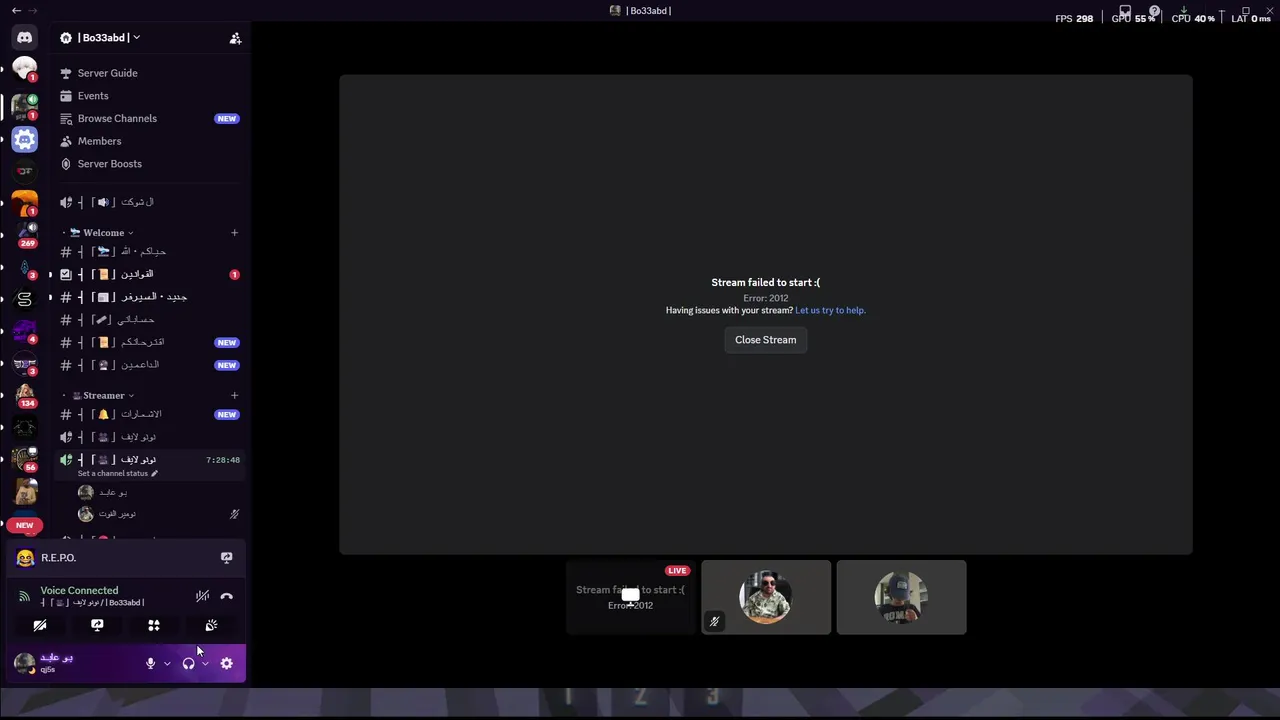The height and width of the screenshot is (720, 1280).
Task: Expand the Bo33abd server name dropdown
Action: (100, 38)
